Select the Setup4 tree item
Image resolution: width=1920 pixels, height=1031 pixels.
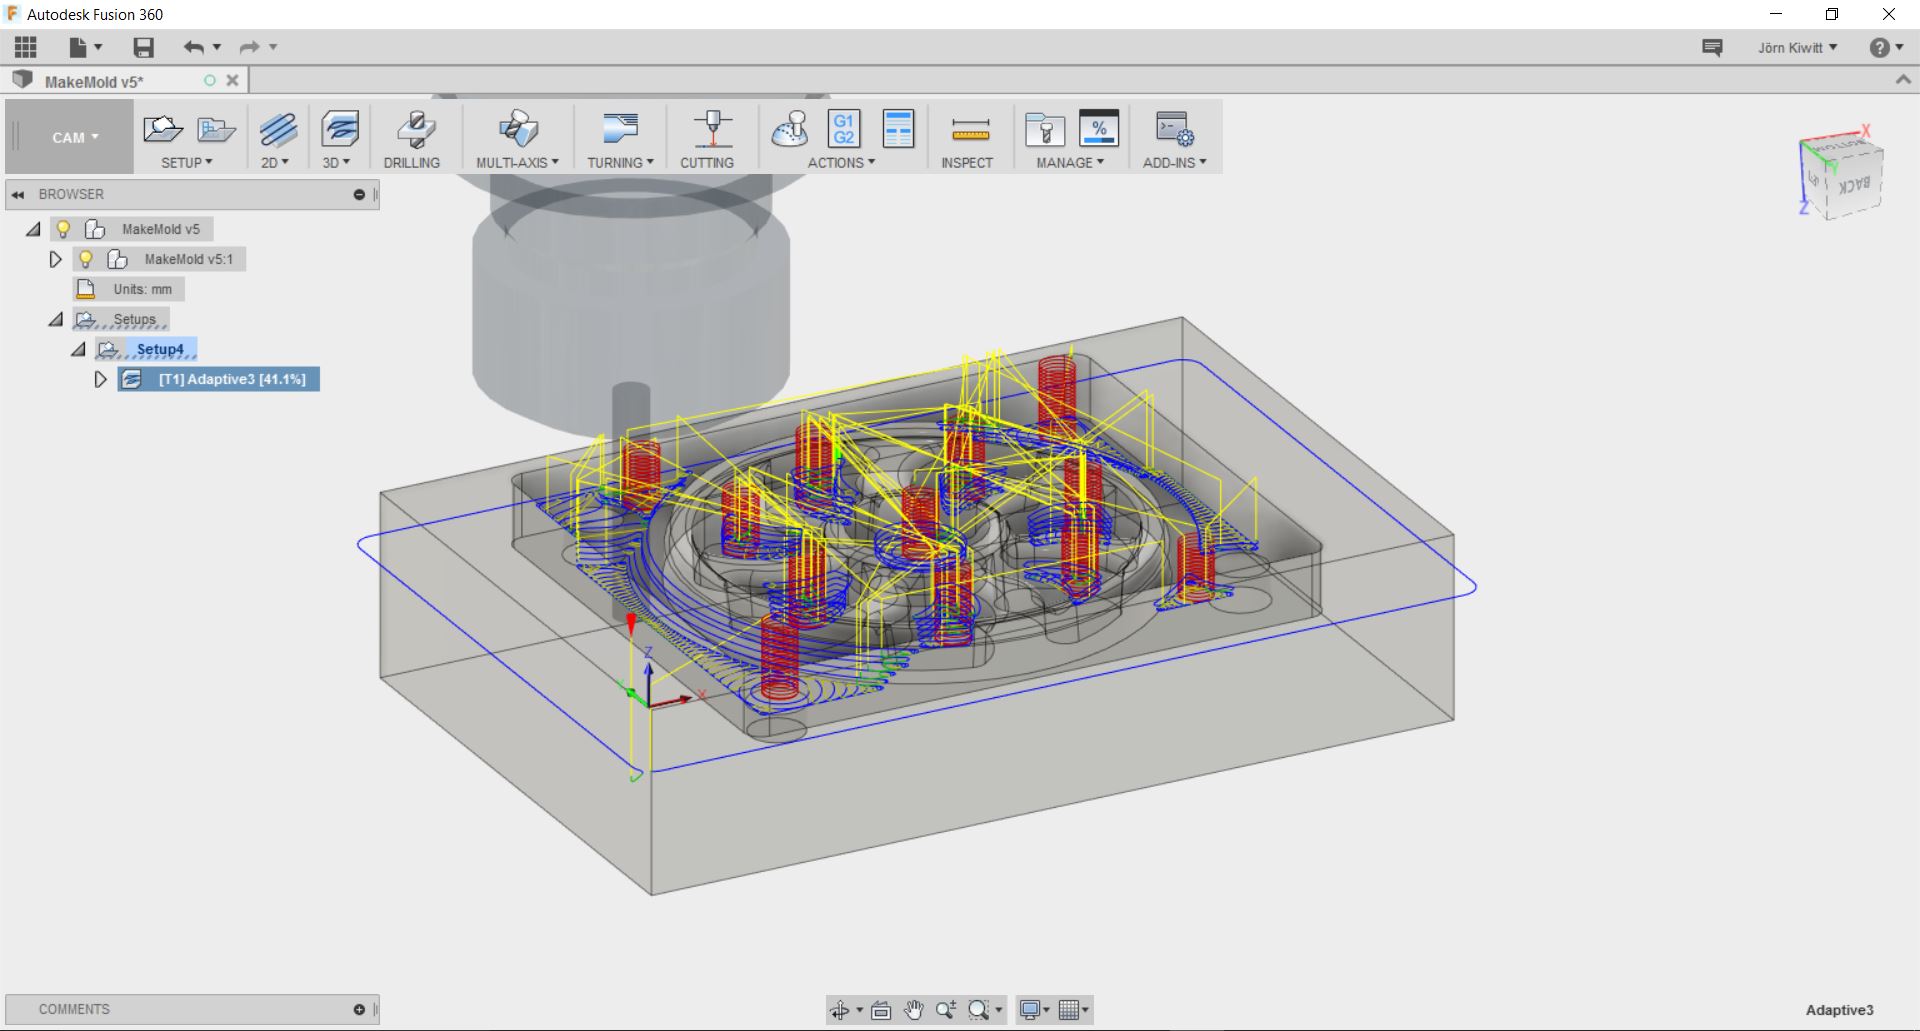147,349
